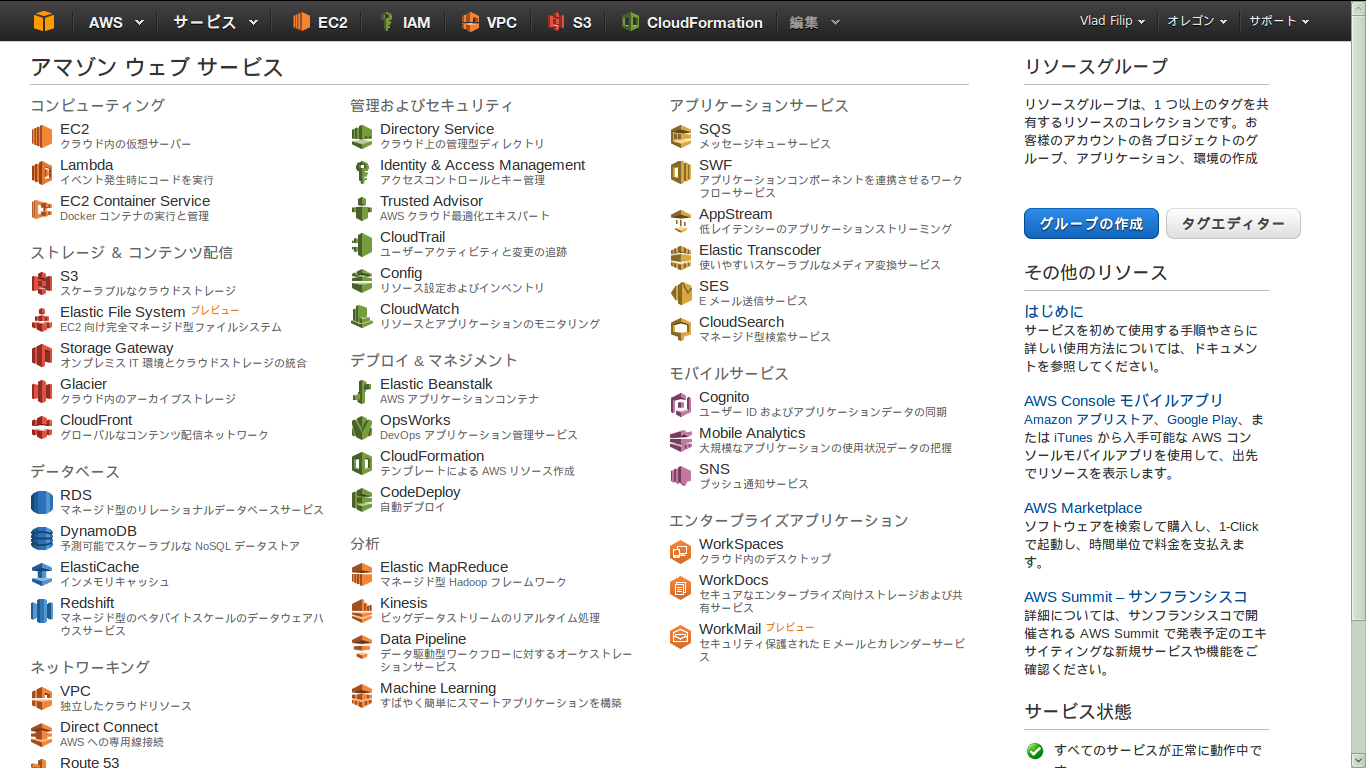
Task: Click the CloudTrail icon
Action: [x=361, y=244]
